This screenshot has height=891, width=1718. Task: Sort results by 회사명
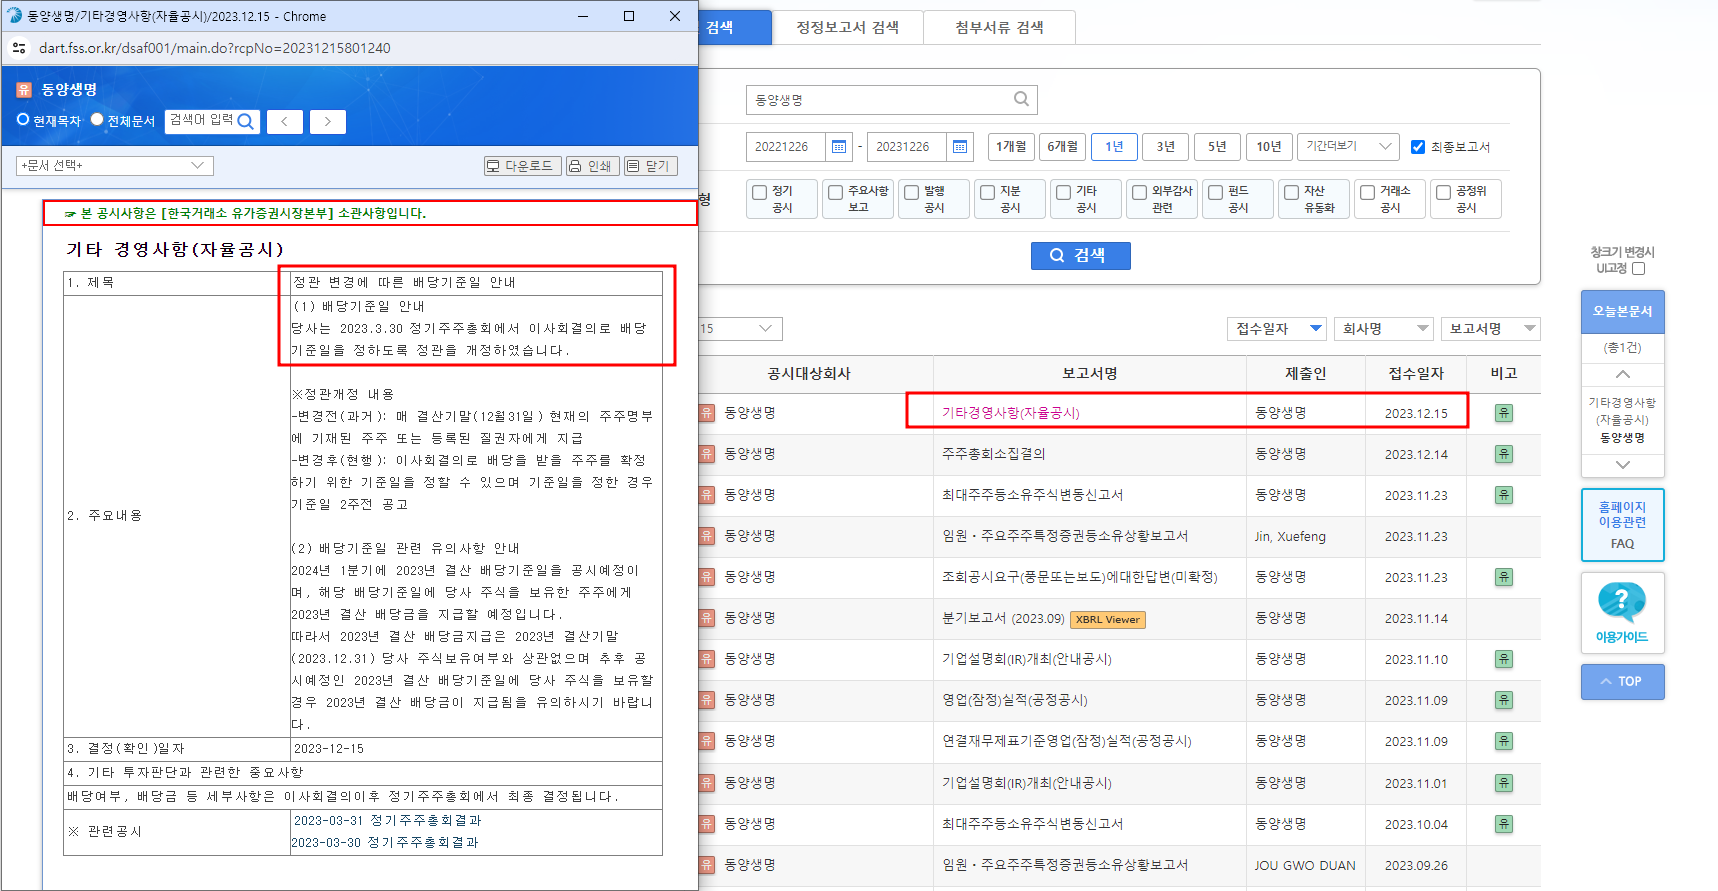pyautogui.click(x=1384, y=328)
